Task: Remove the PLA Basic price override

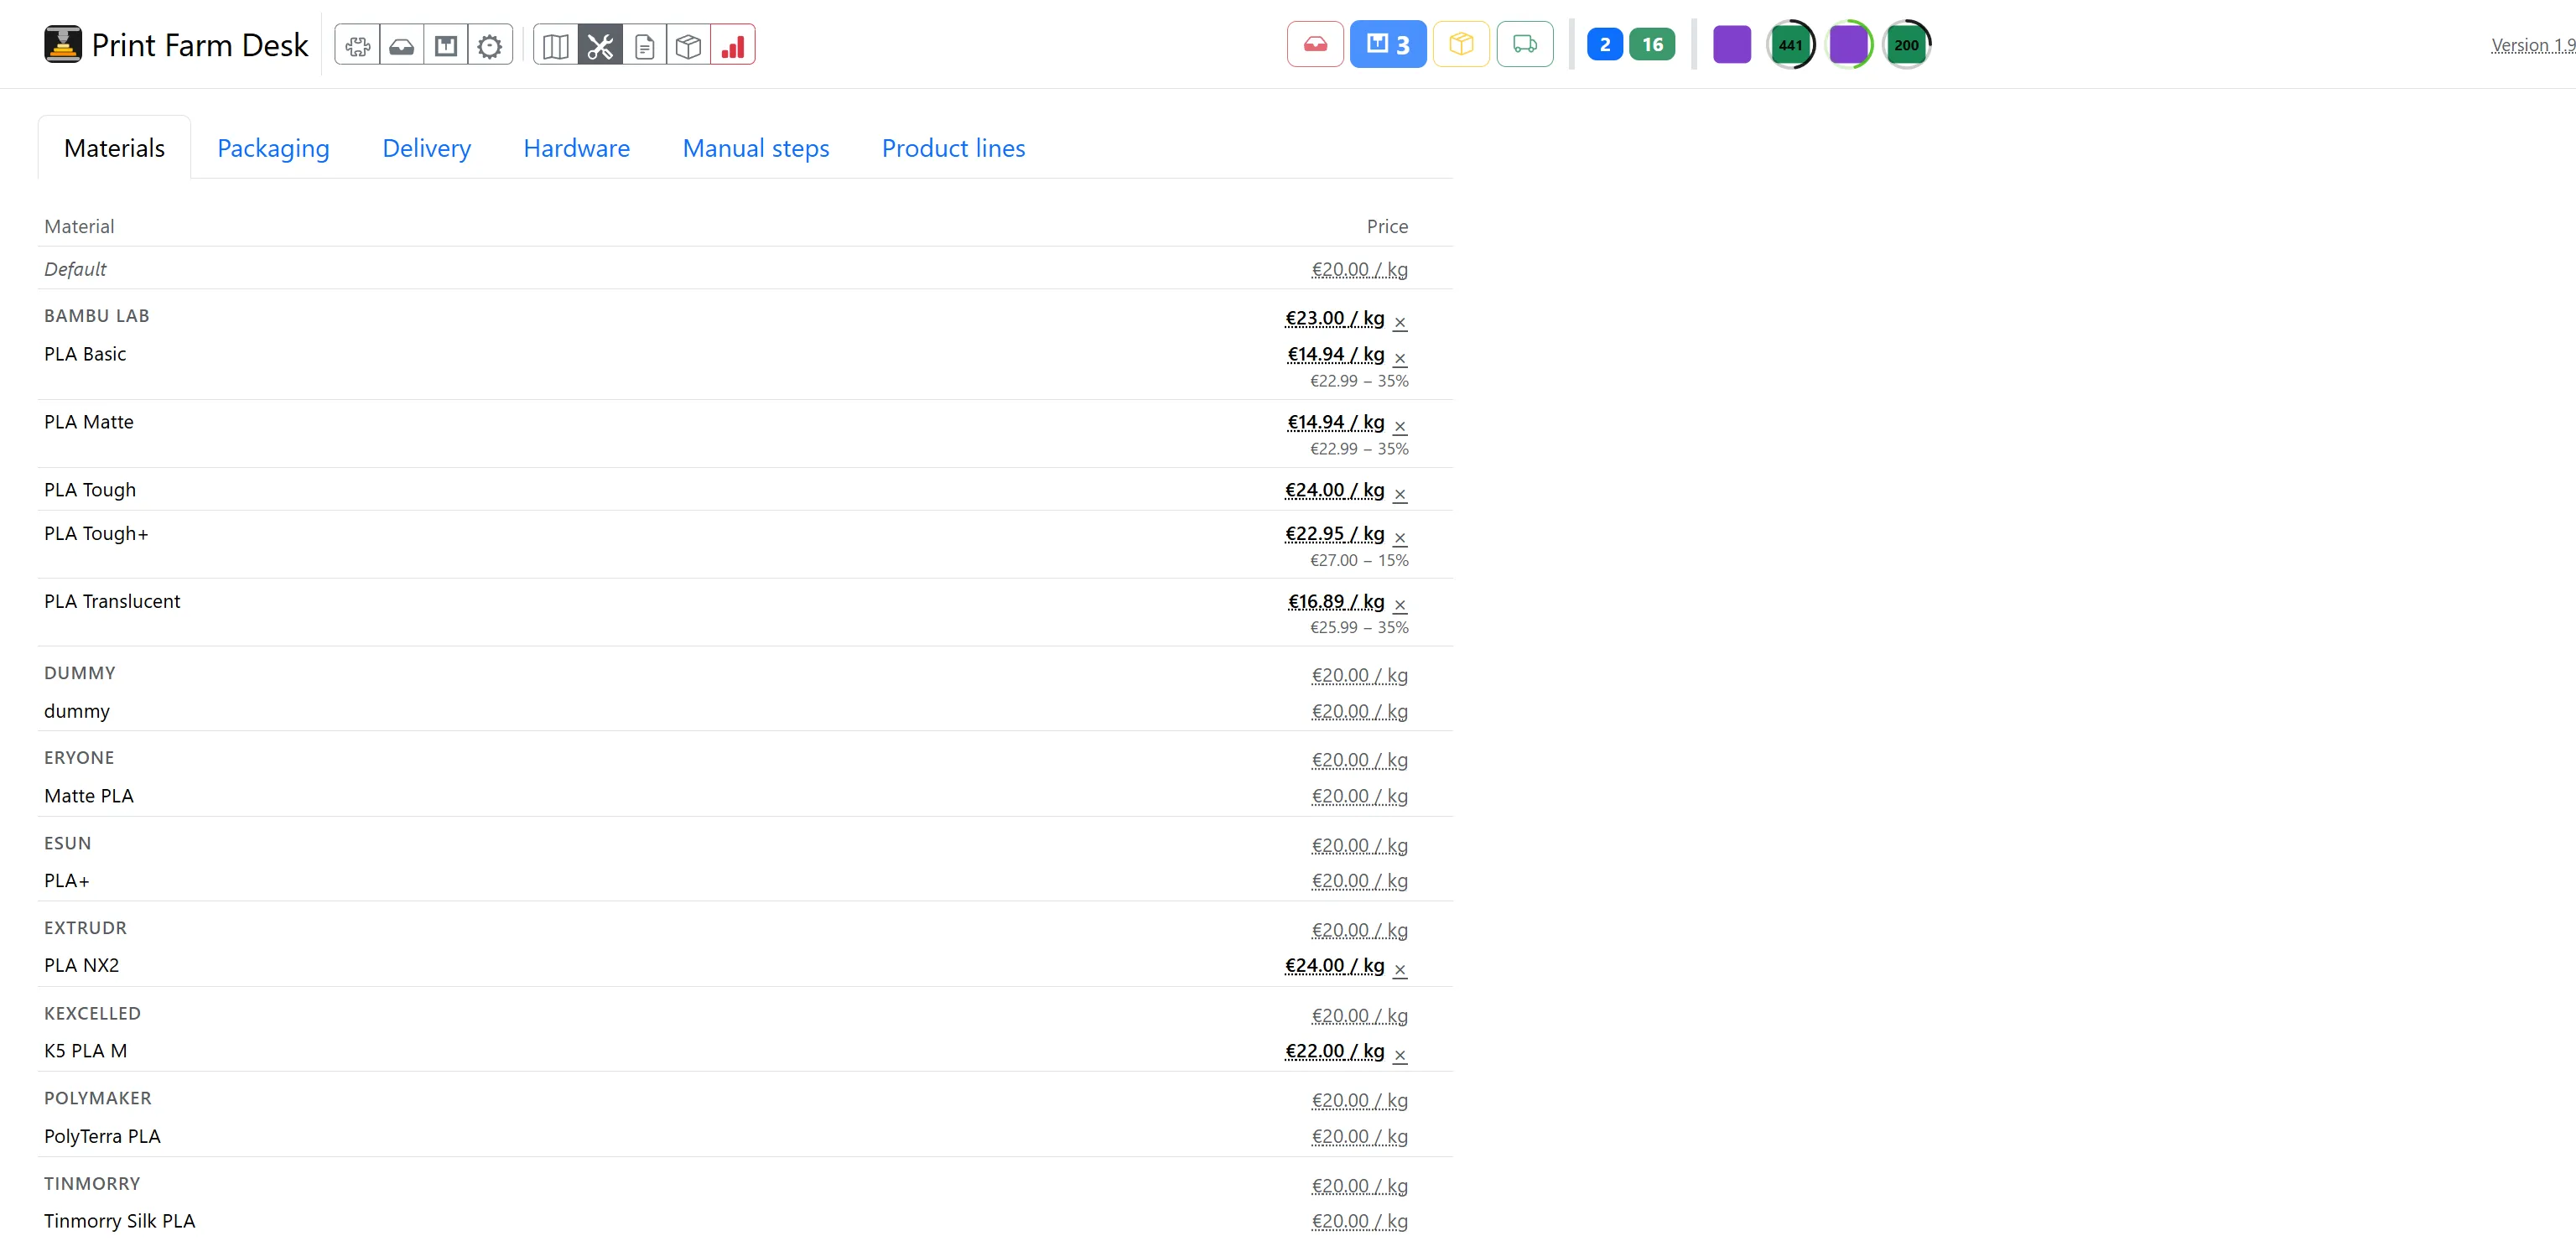Action: click(1400, 358)
